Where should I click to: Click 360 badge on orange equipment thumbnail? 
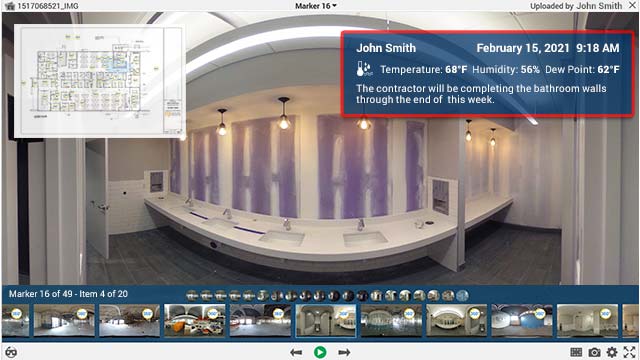(x=213, y=313)
